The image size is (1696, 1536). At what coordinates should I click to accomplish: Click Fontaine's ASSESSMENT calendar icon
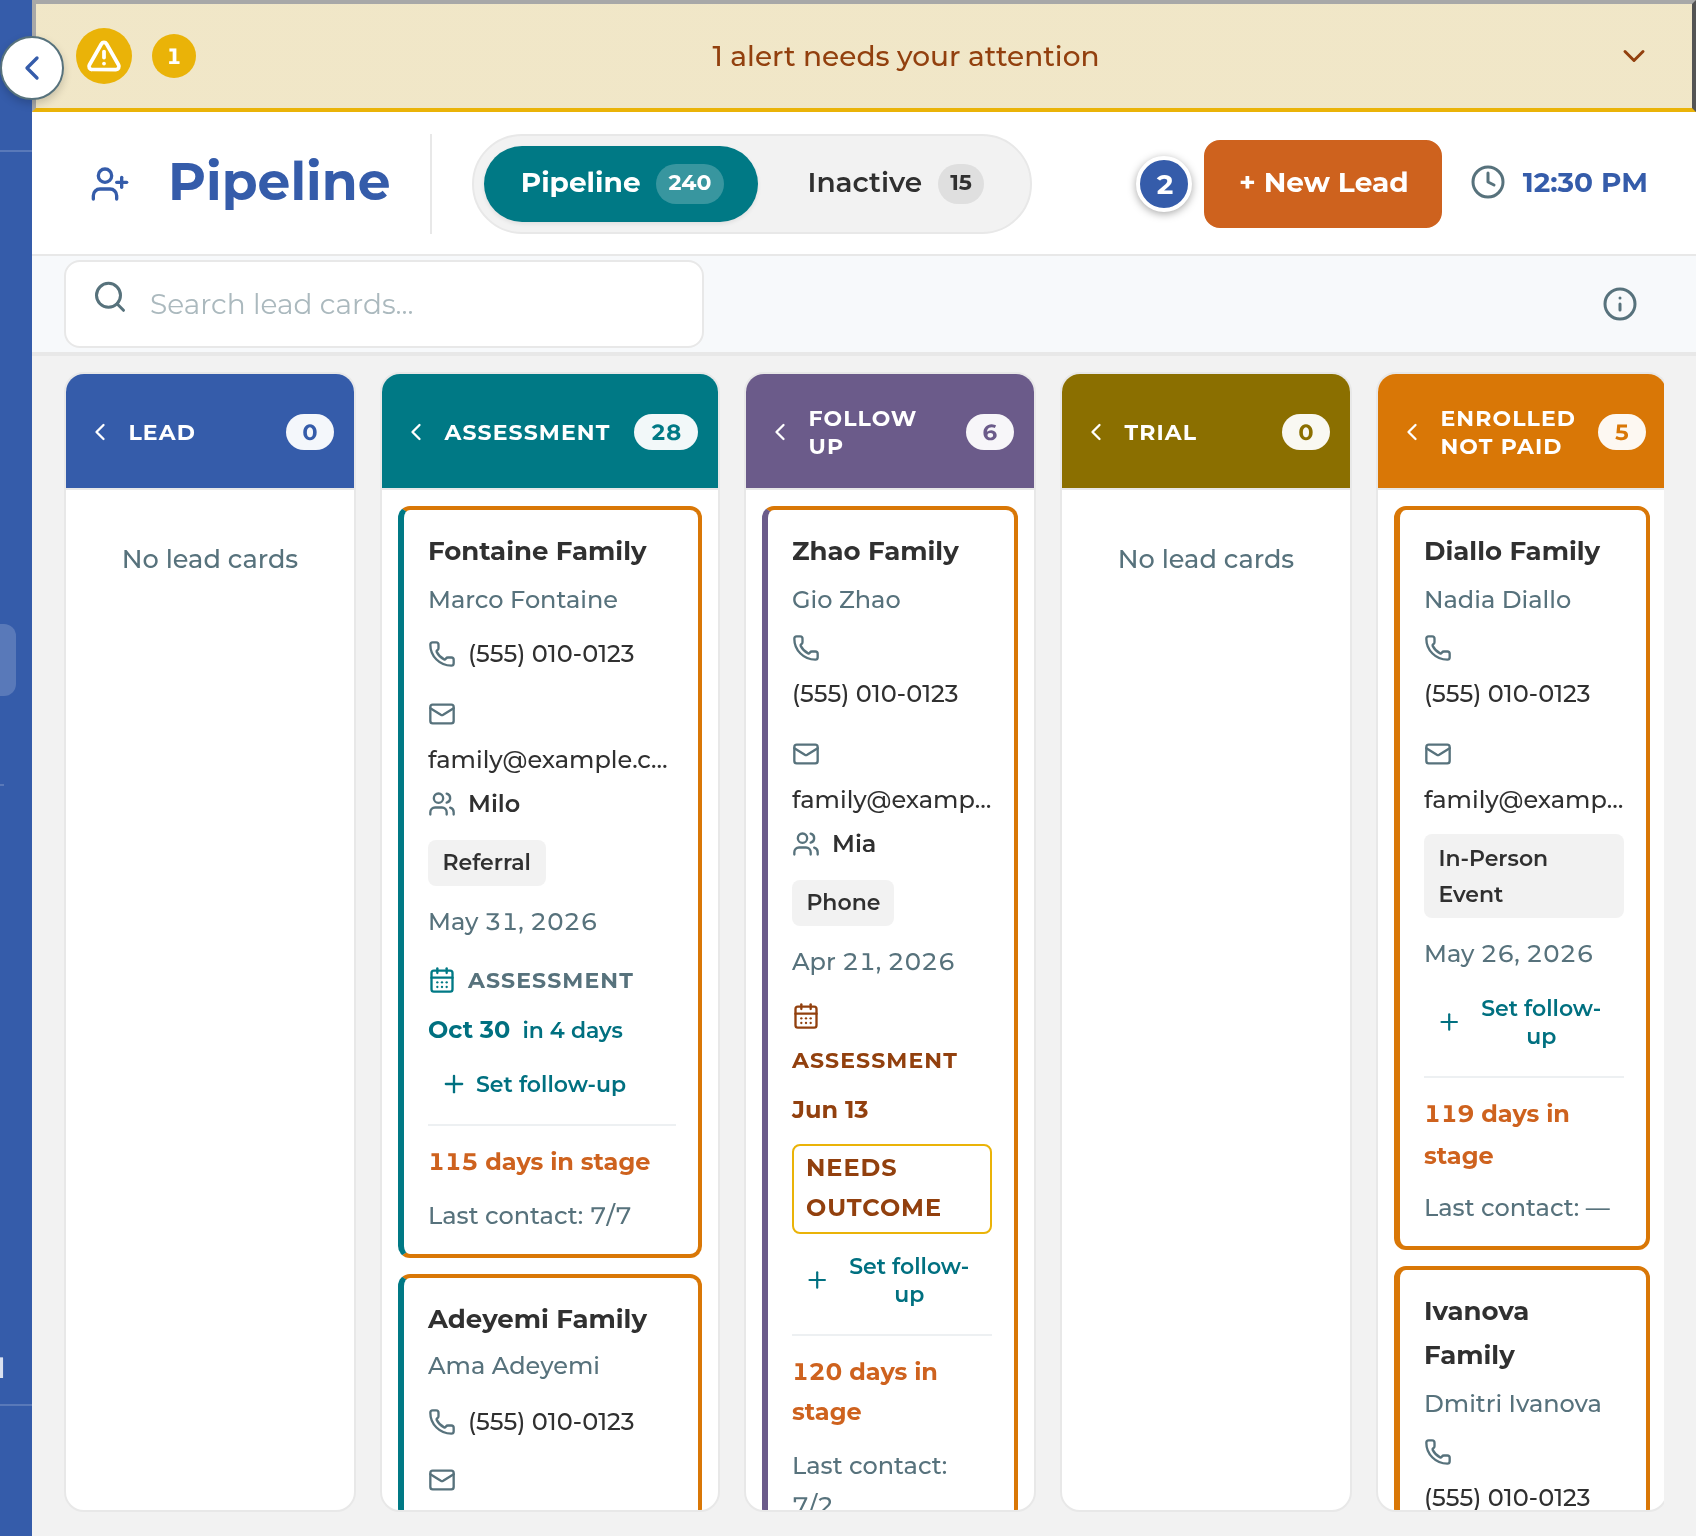(x=442, y=980)
